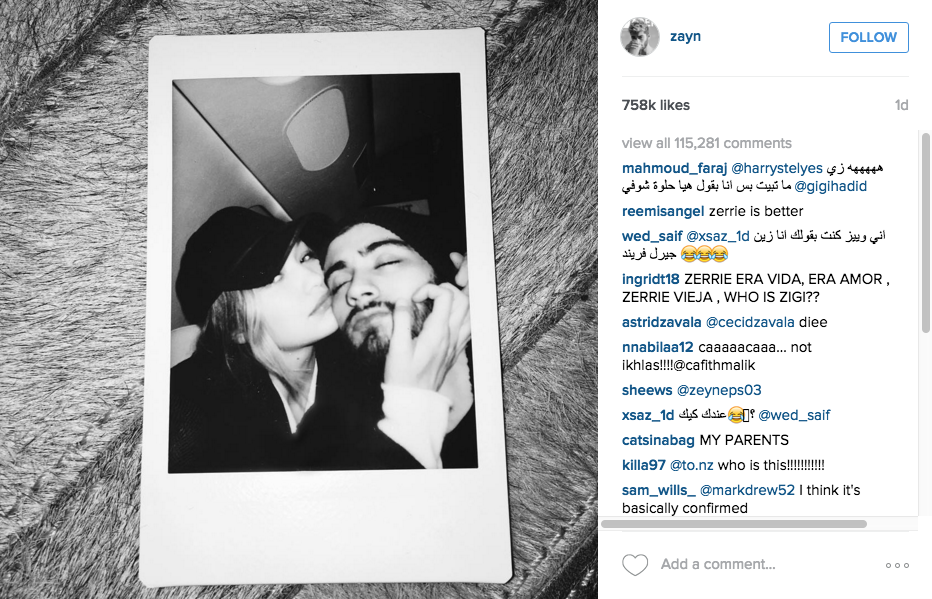Click the horizontal scrollbar under comments

(x=733, y=524)
